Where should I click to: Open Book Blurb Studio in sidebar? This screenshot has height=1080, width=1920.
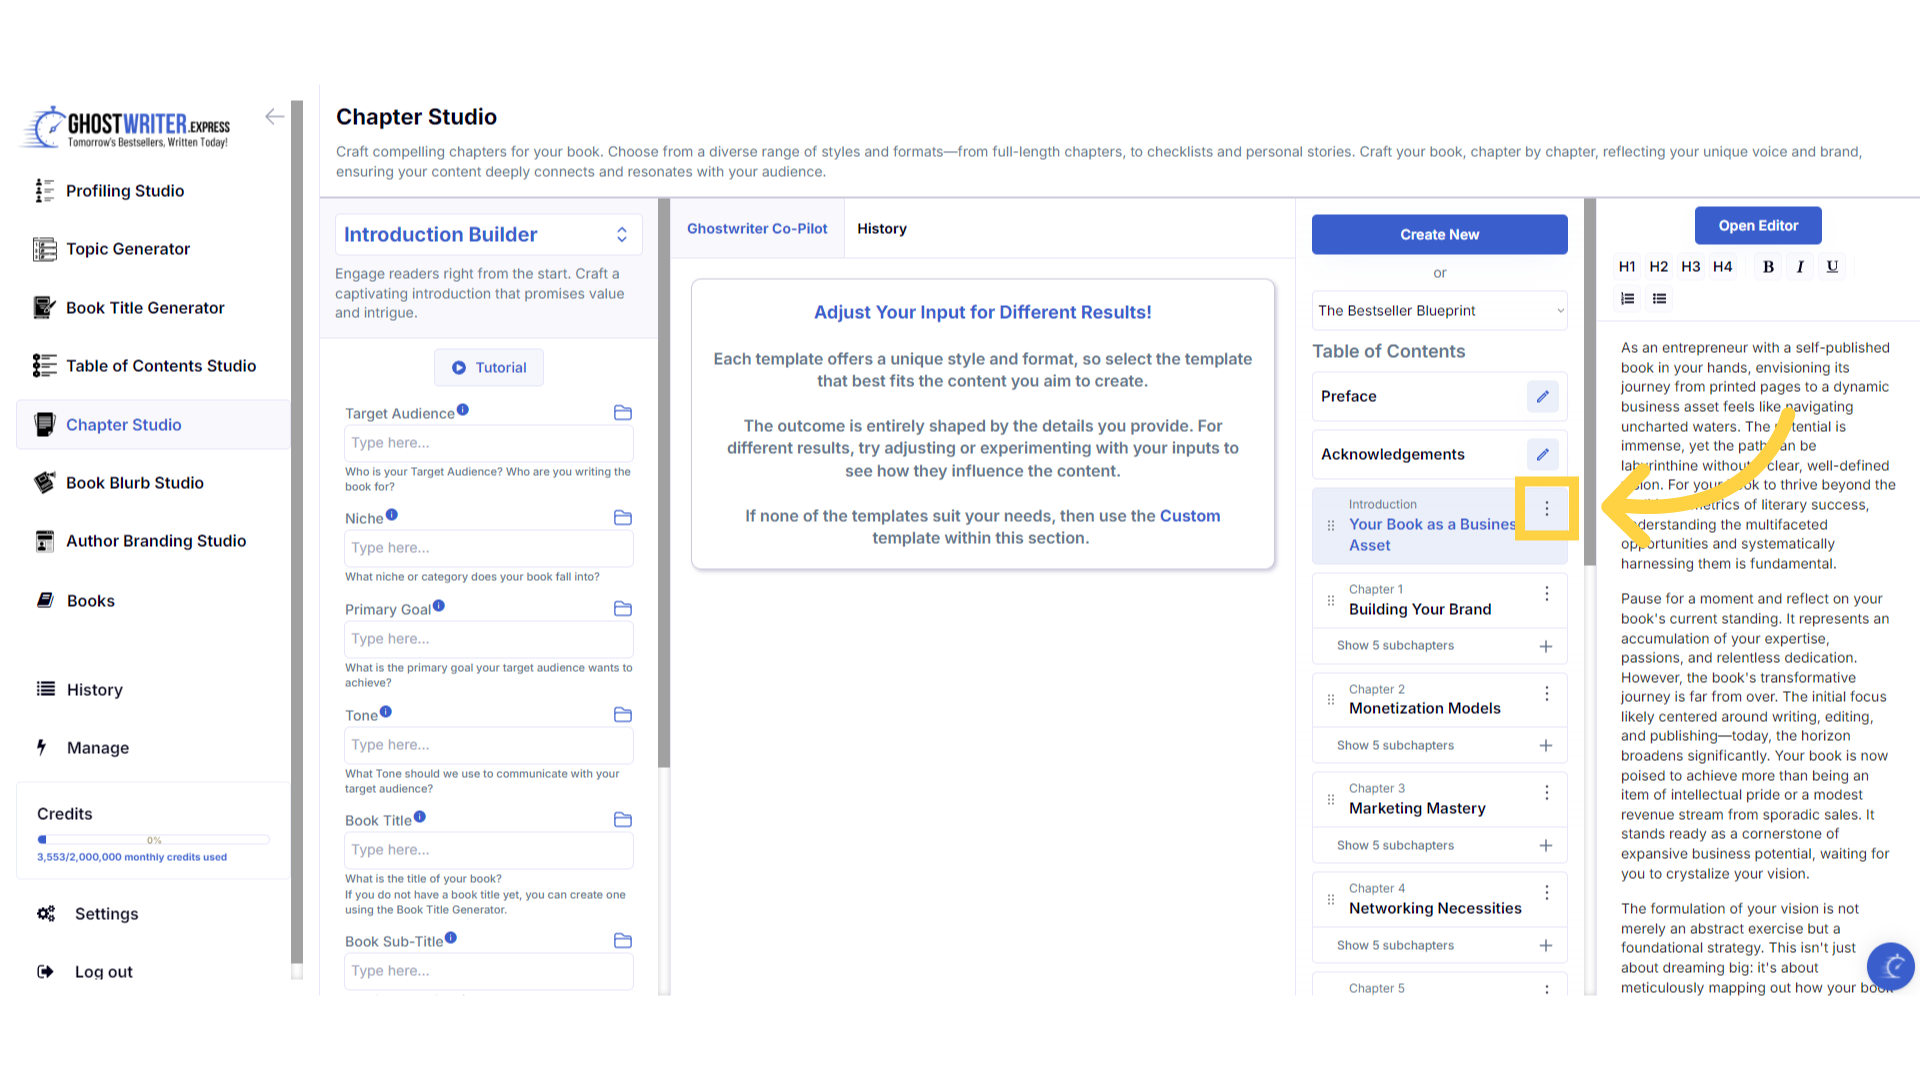134,483
